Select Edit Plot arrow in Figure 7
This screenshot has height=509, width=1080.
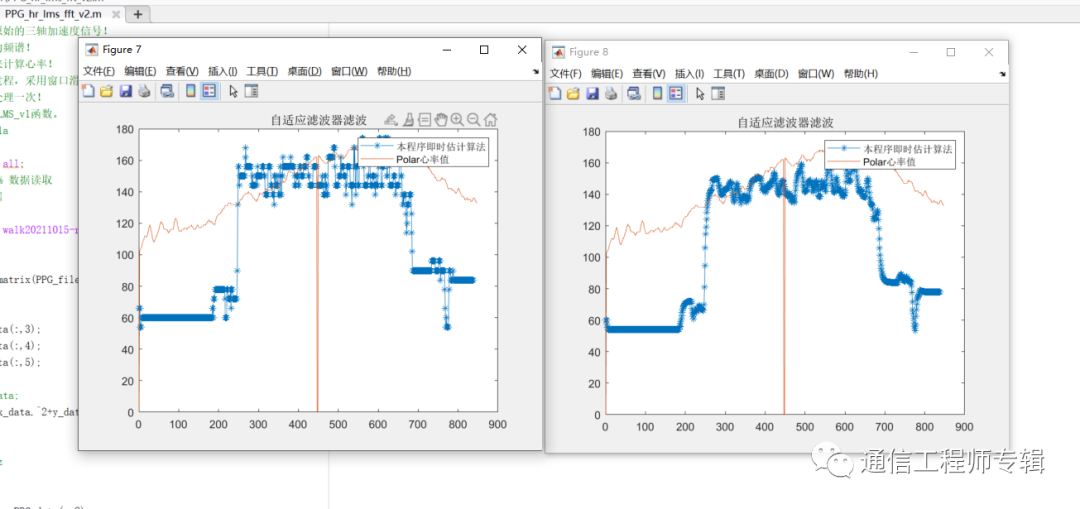click(x=233, y=91)
